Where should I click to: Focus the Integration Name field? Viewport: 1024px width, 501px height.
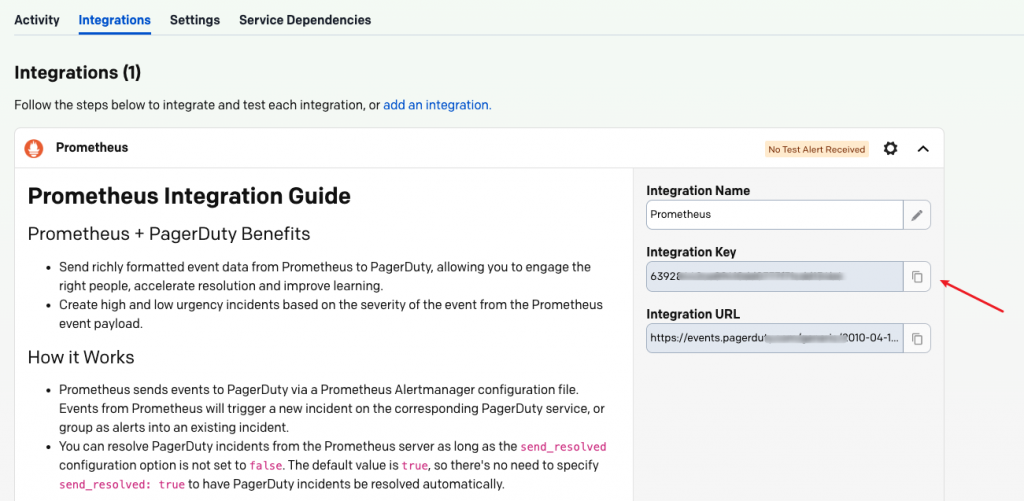pyautogui.click(x=775, y=215)
